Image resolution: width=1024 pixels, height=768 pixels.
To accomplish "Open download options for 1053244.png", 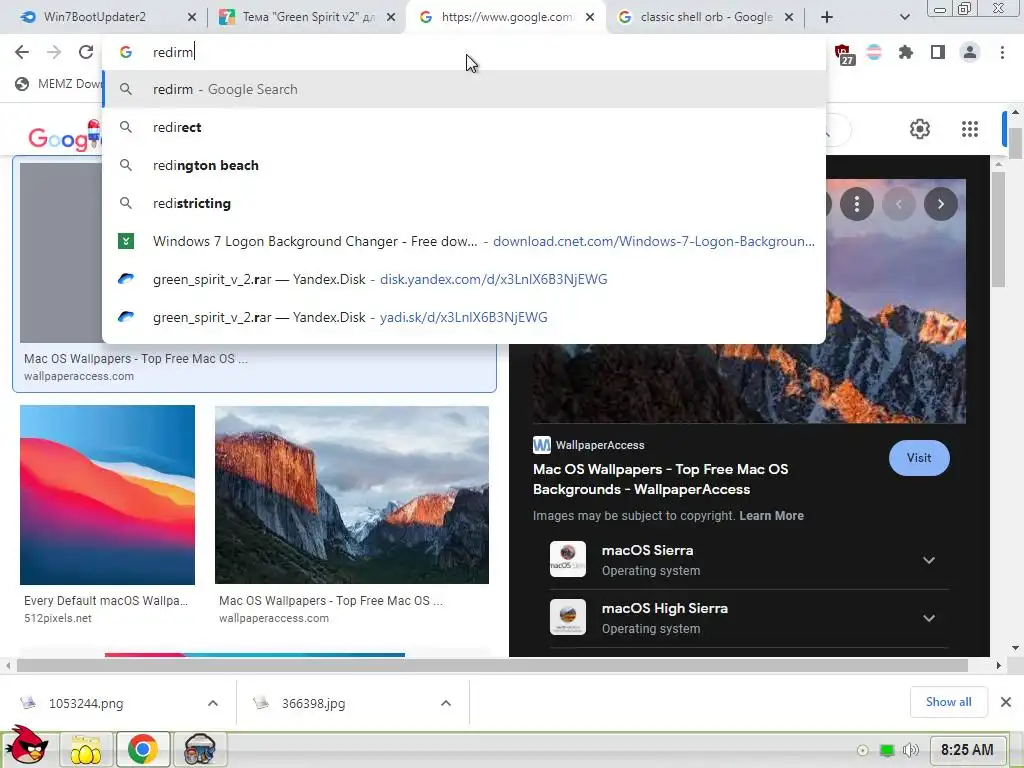I will click(x=212, y=703).
